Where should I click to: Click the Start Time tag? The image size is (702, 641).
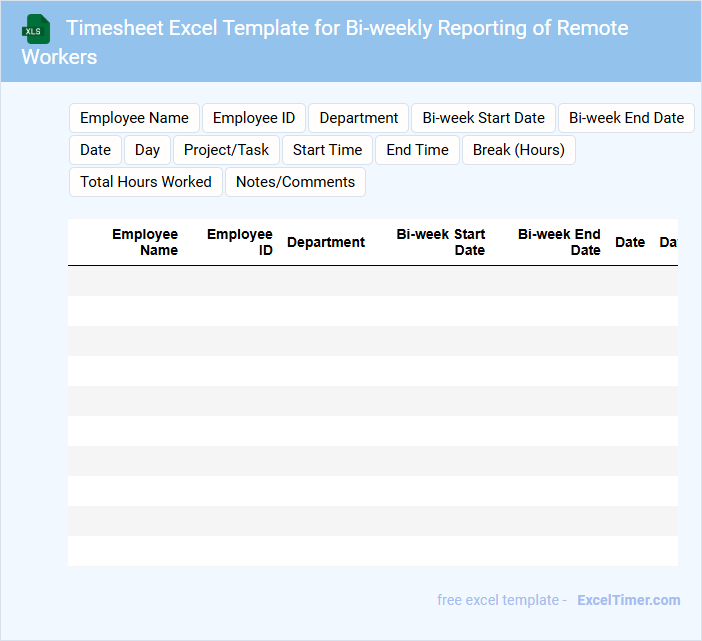pyautogui.click(x=327, y=150)
